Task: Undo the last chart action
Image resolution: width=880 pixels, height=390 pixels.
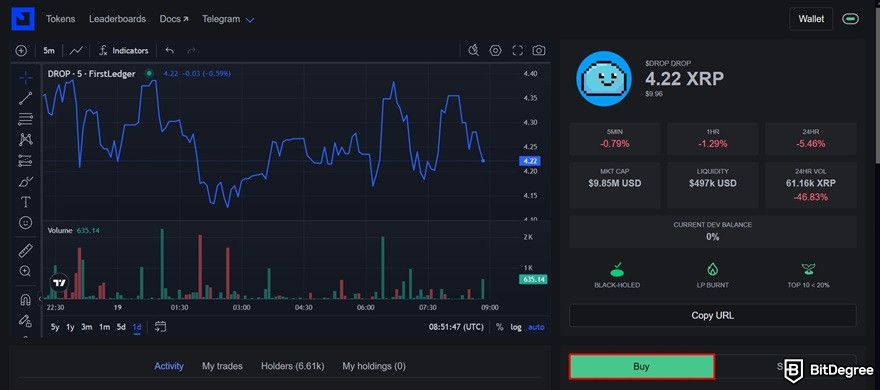Action: pyautogui.click(x=169, y=51)
